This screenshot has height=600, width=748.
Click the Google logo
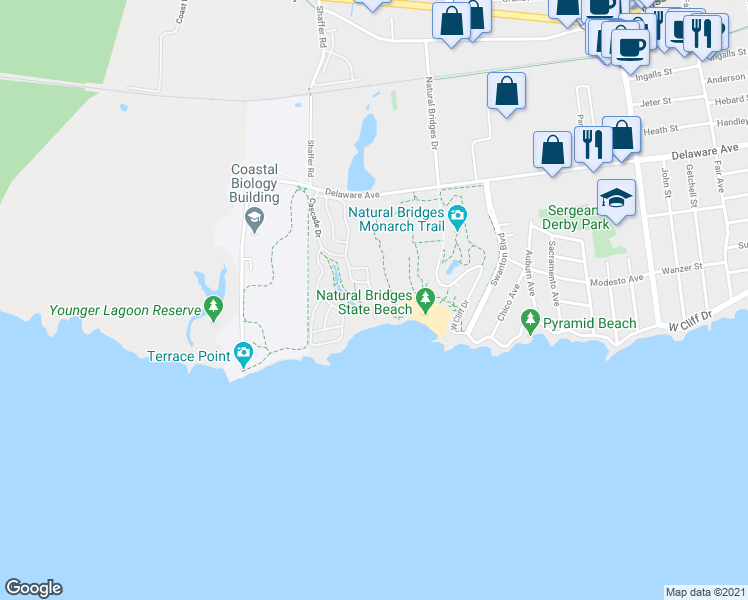[33, 588]
